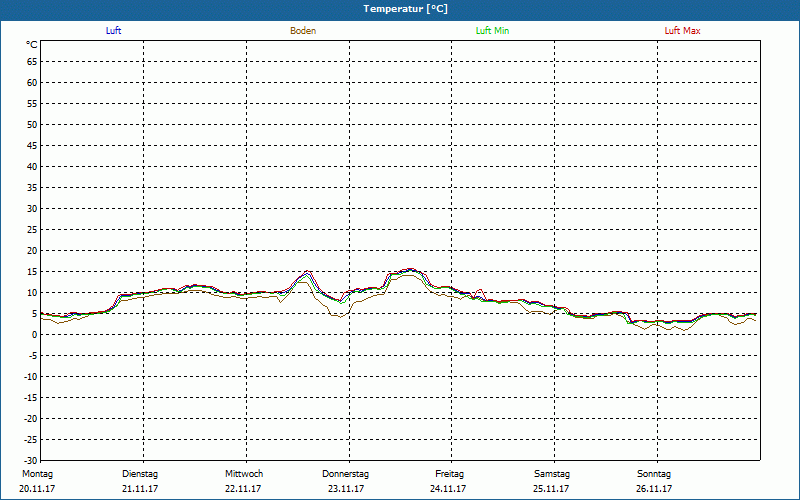Click the Boden legend label
Viewport: 800px width, 500px height.
coord(303,31)
